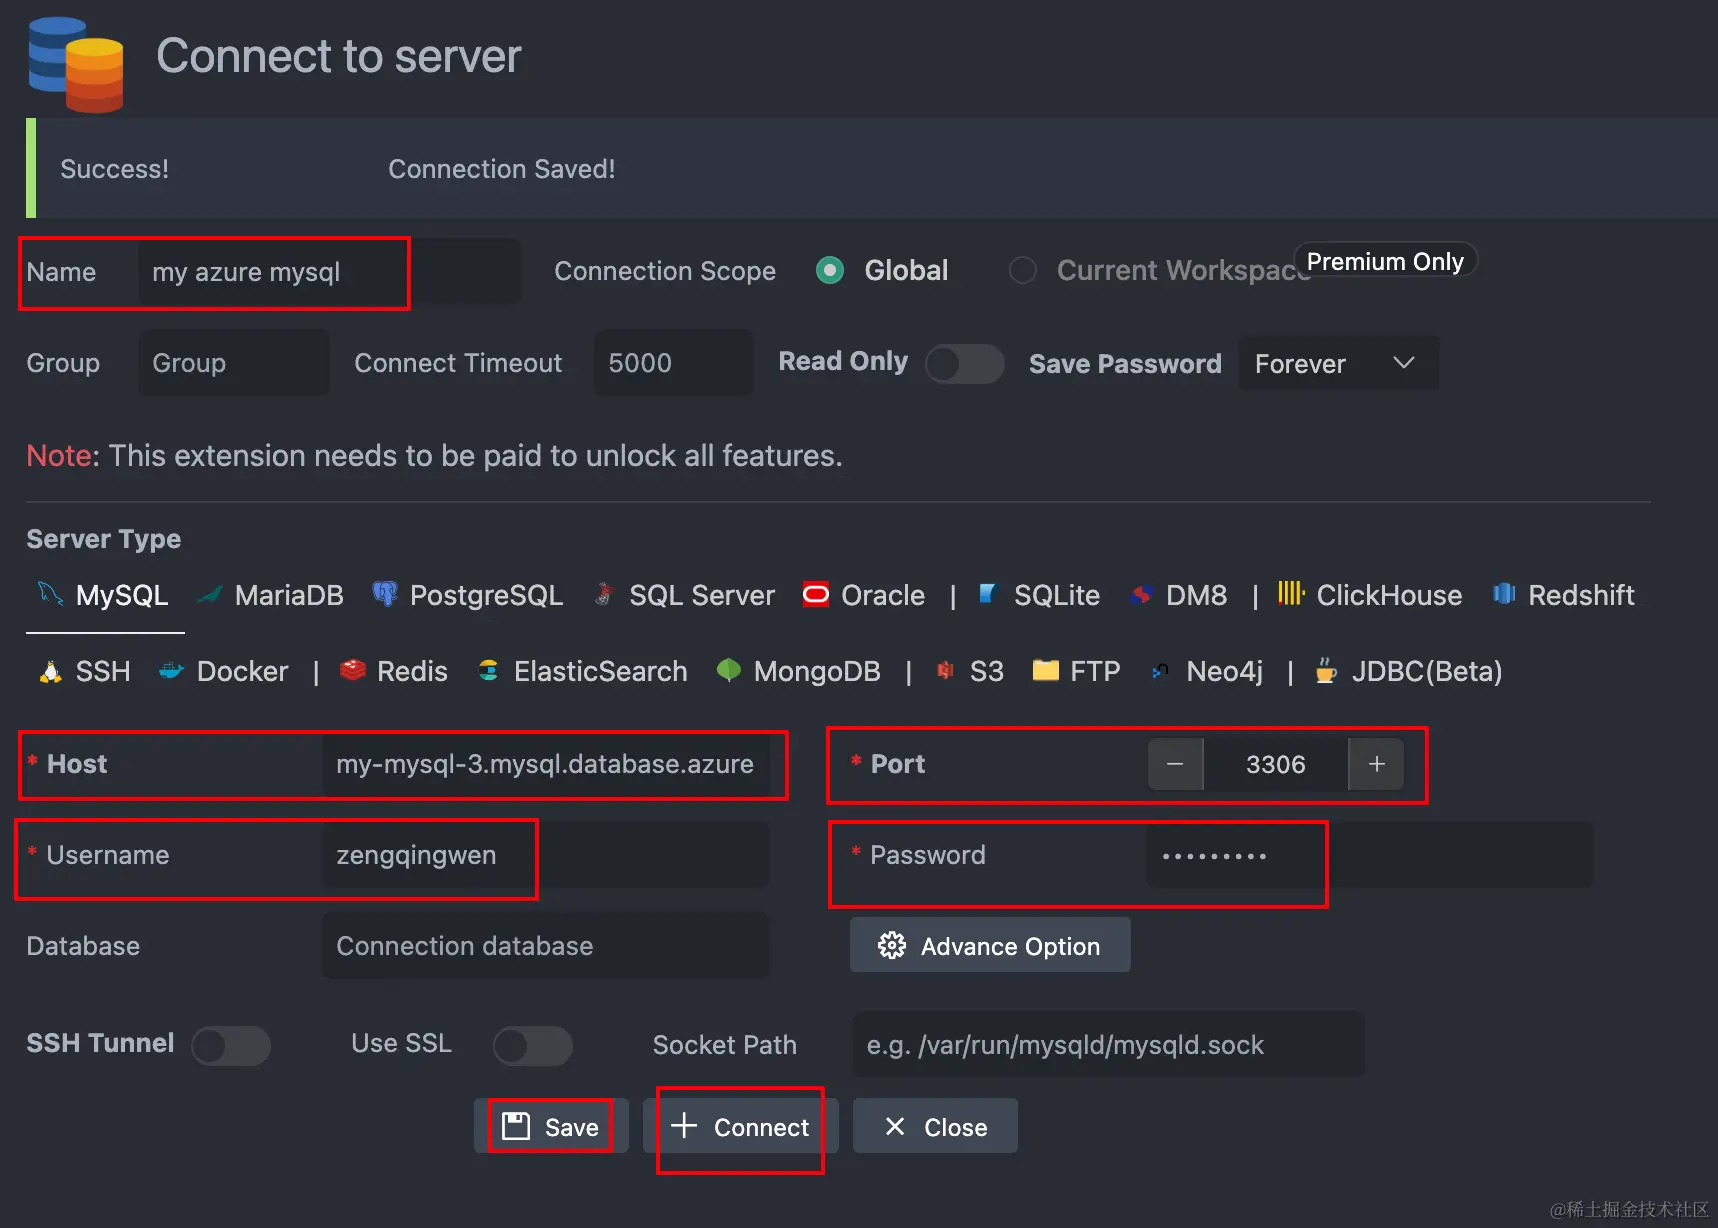Click the Connection database field
Screen dimensions: 1718x1228
[545, 946]
